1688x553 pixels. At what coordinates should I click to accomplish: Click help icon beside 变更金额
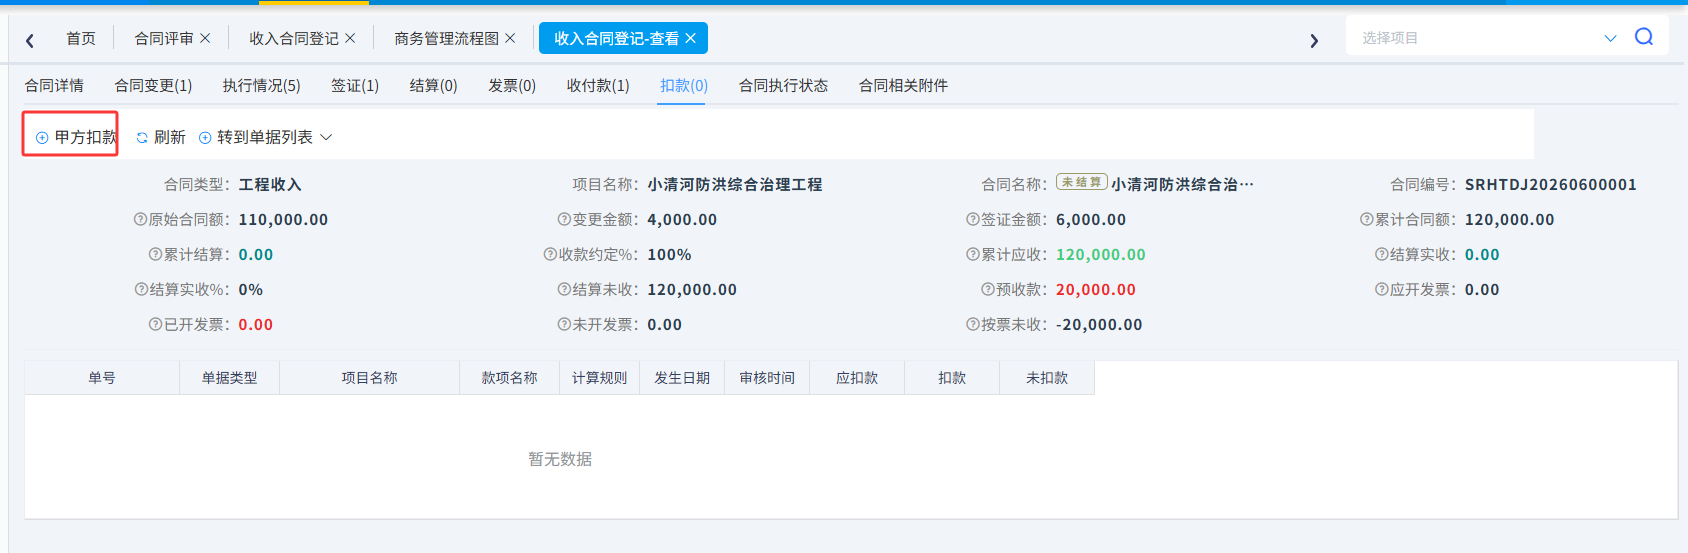click(565, 219)
